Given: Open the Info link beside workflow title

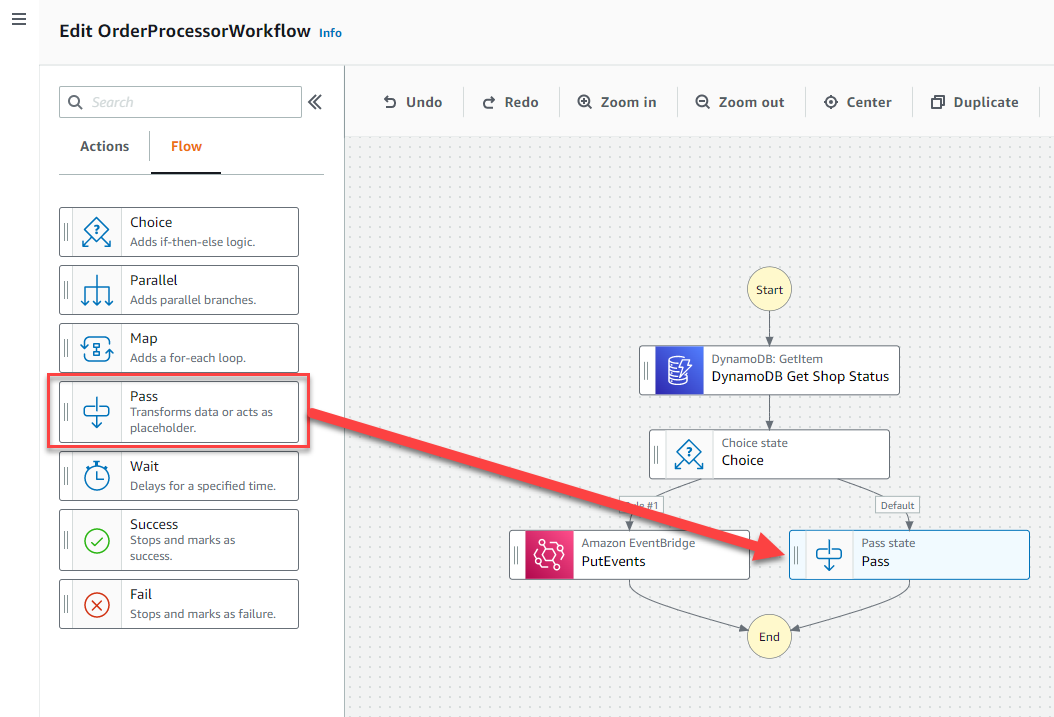Looking at the screenshot, I should [330, 33].
